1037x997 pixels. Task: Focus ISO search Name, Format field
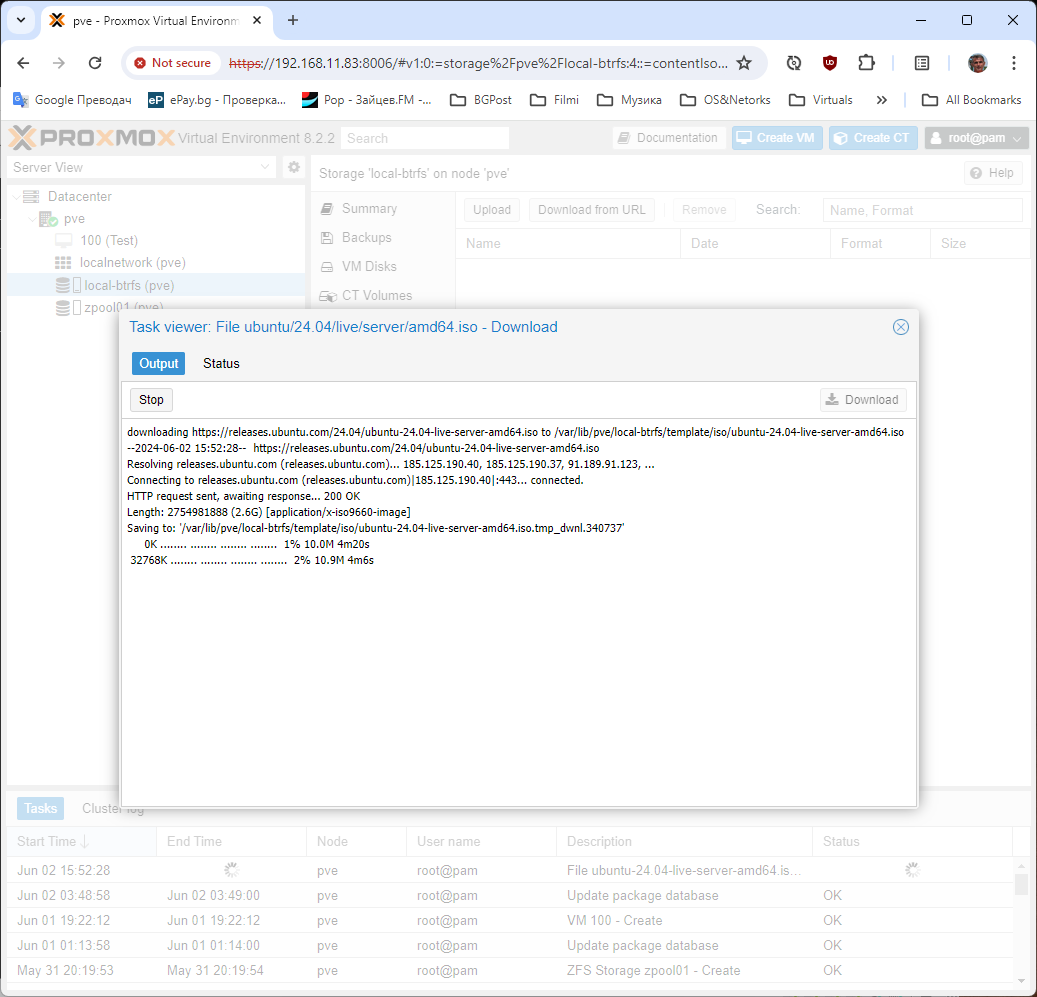922,210
